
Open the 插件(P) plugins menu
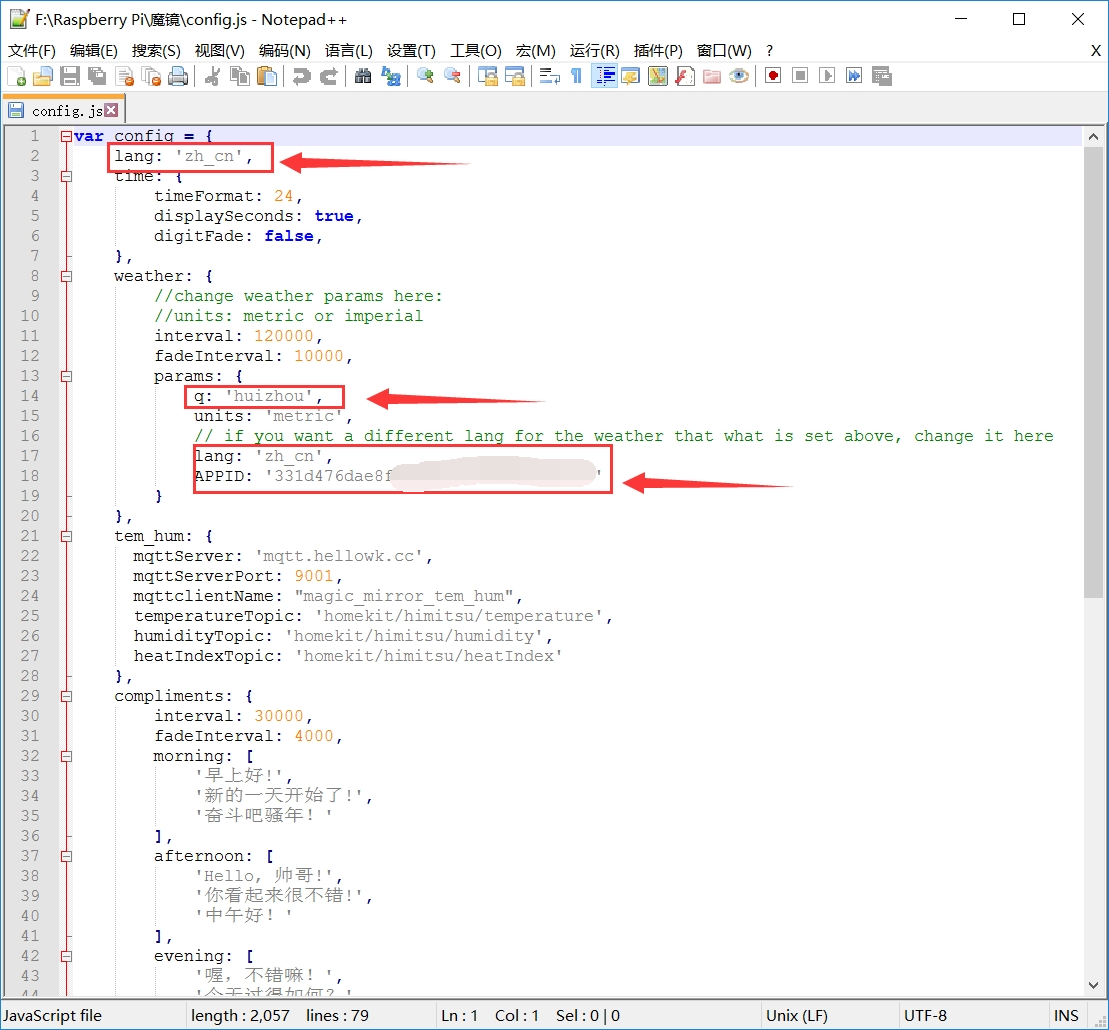[658, 50]
